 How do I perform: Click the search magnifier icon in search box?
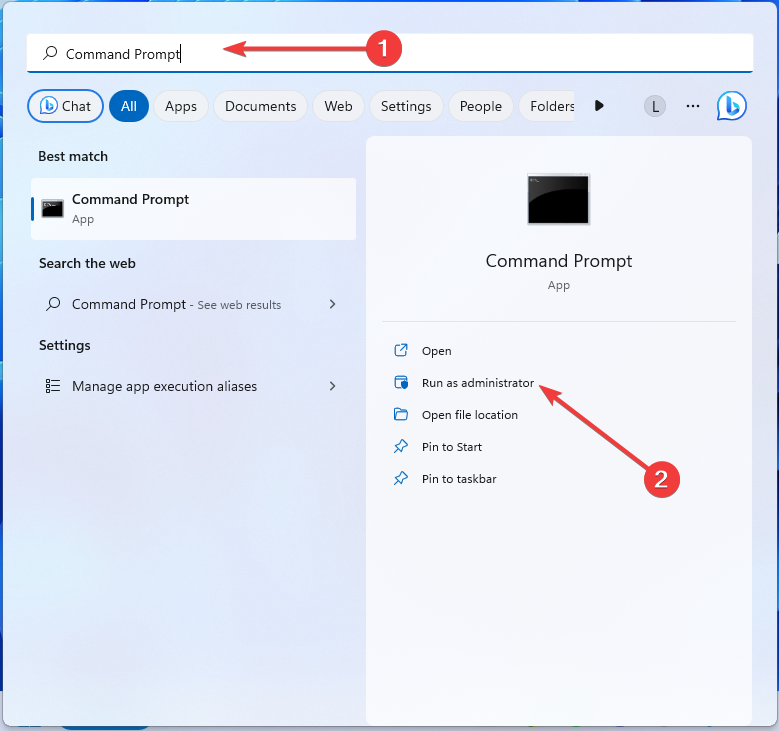[50, 53]
